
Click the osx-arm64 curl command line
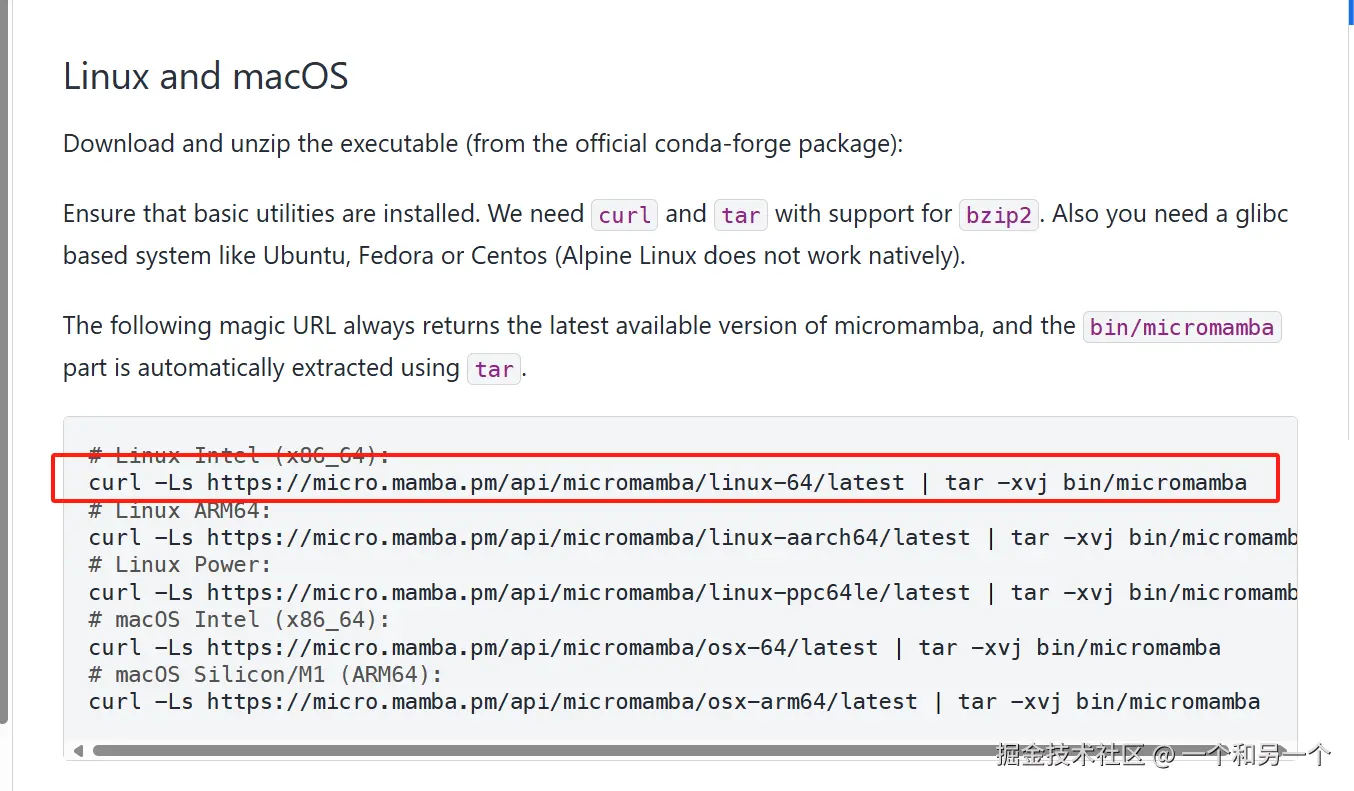click(674, 702)
